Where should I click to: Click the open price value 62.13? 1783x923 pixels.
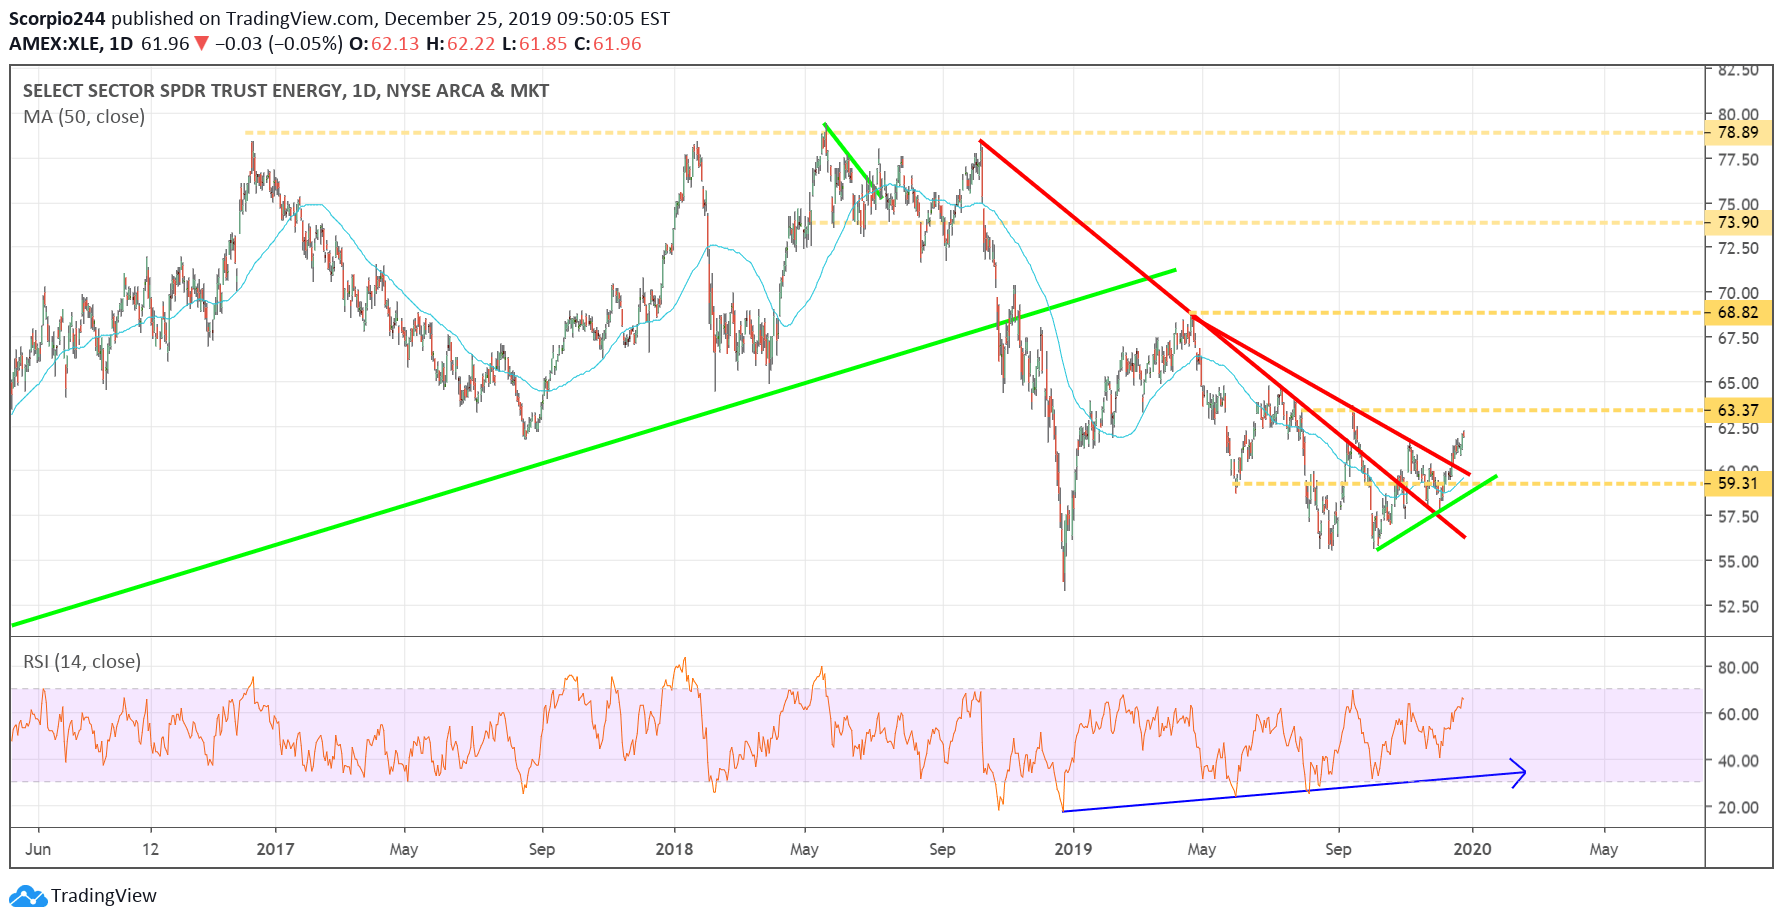click(395, 44)
